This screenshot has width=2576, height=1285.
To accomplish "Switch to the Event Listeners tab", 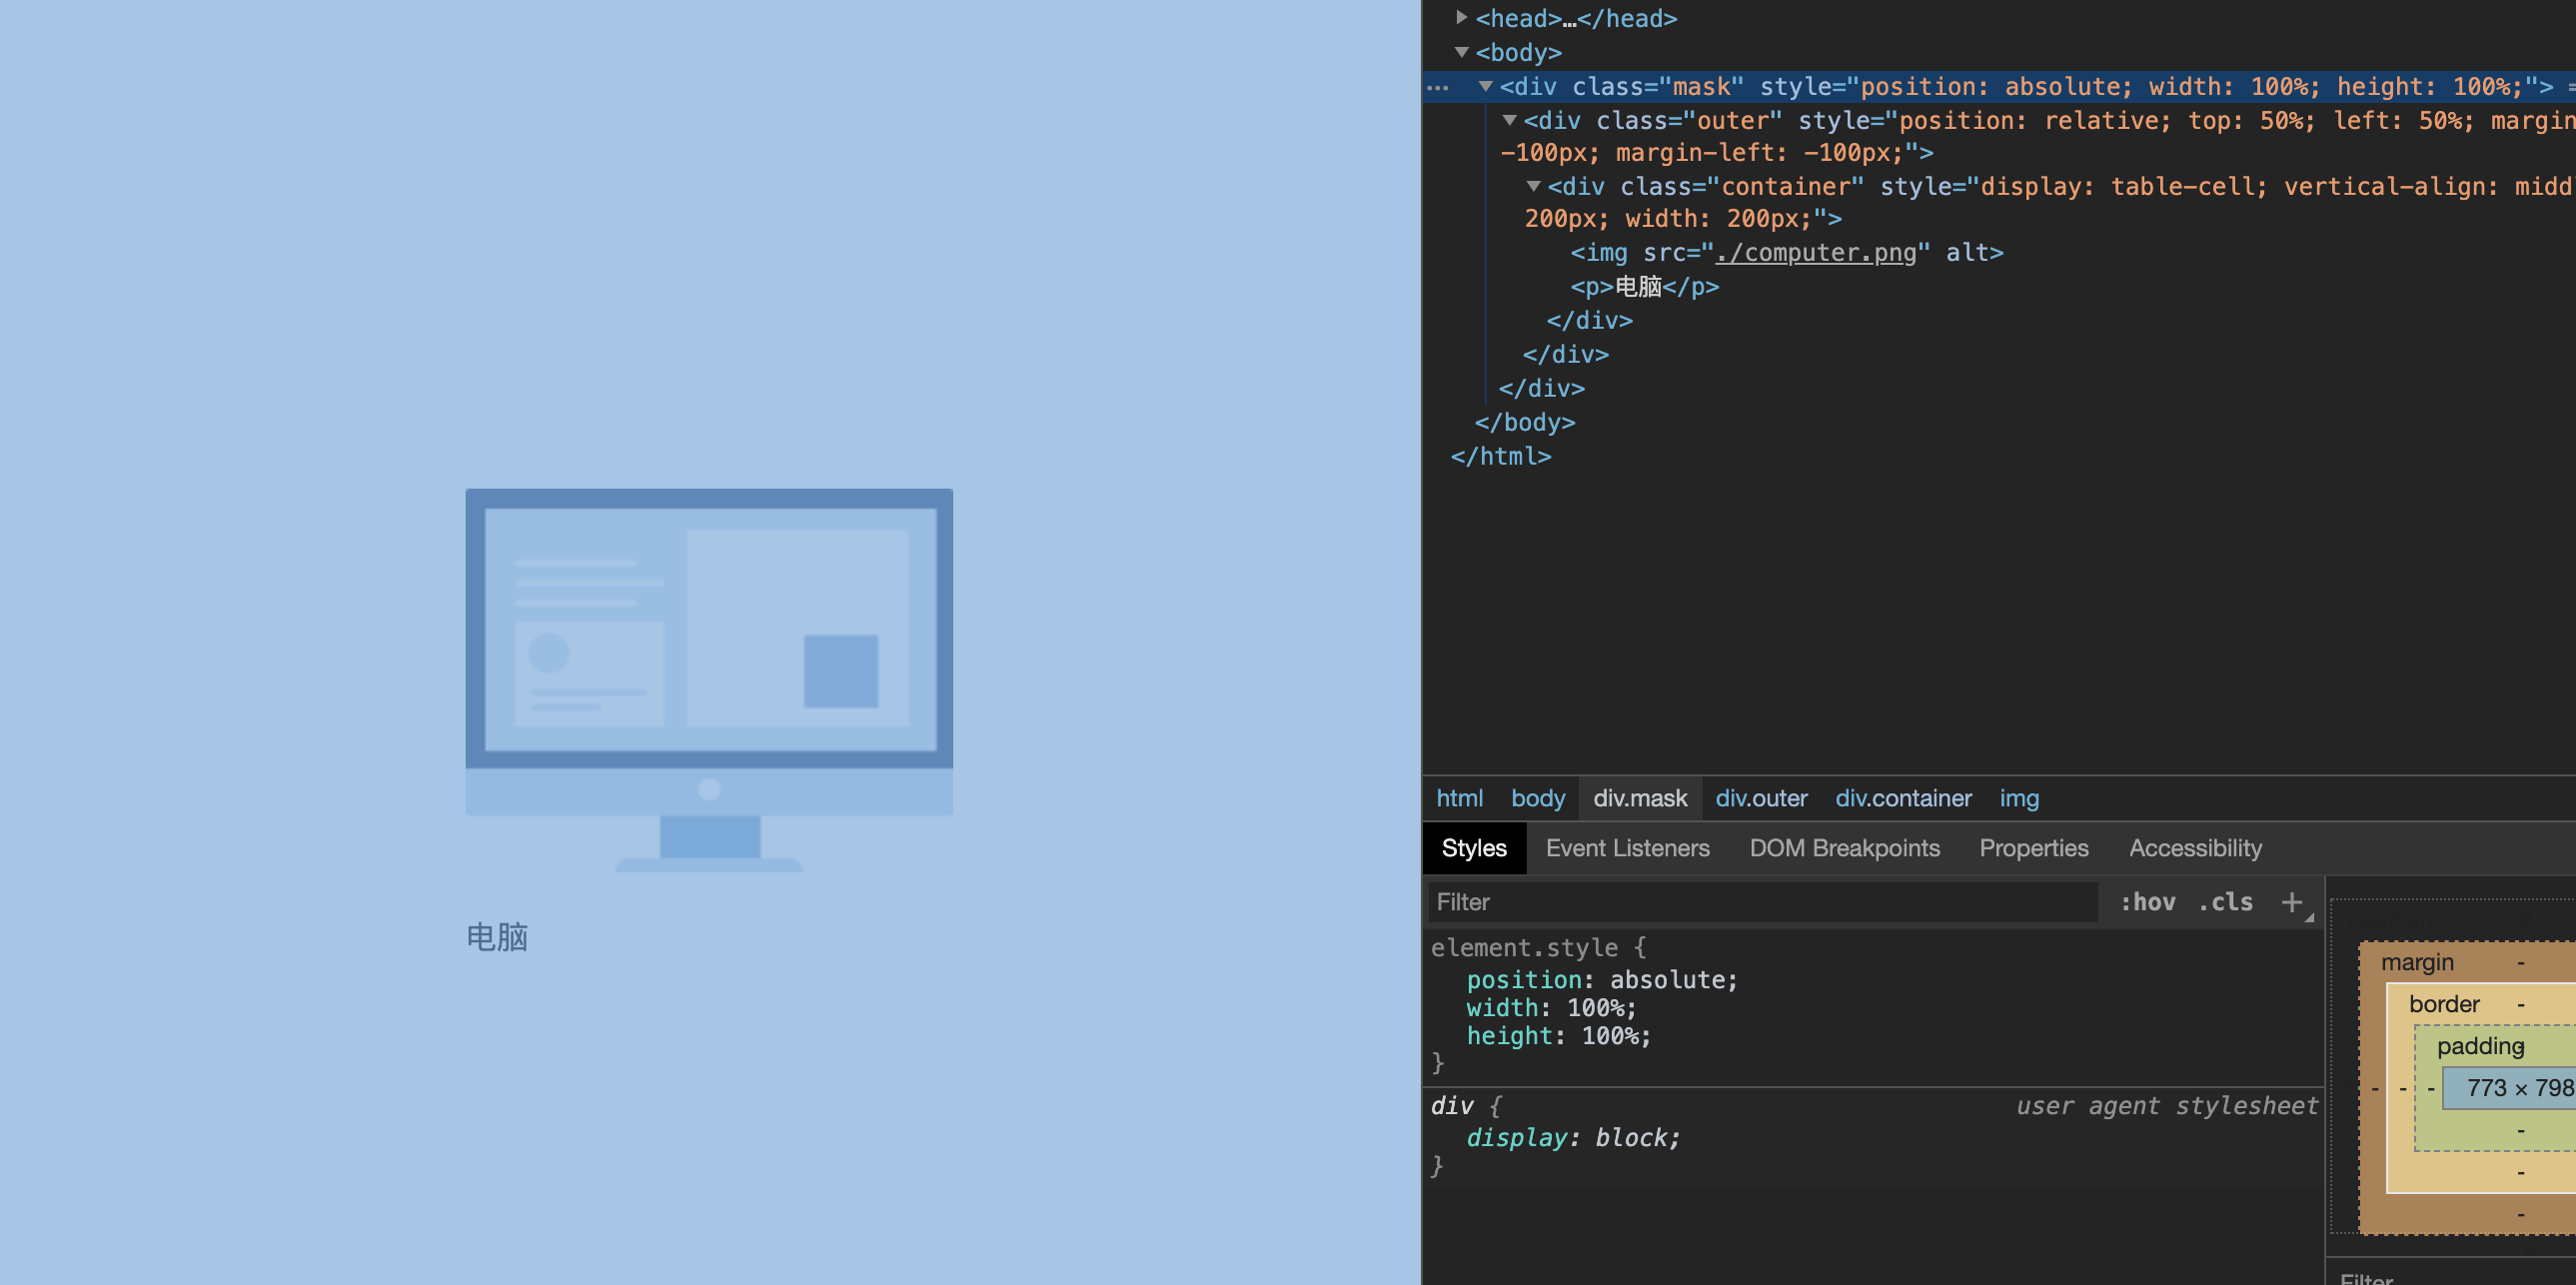I will 1627,848.
